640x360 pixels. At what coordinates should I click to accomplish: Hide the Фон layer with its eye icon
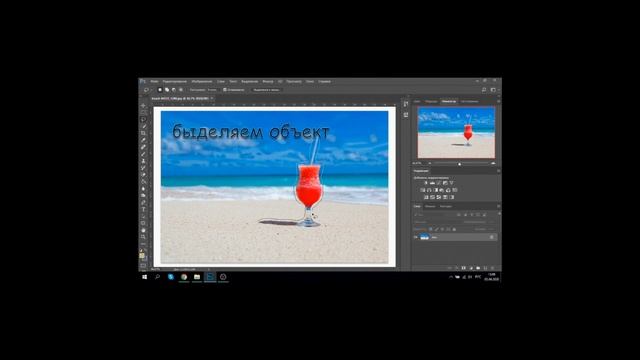coord(416,237)
